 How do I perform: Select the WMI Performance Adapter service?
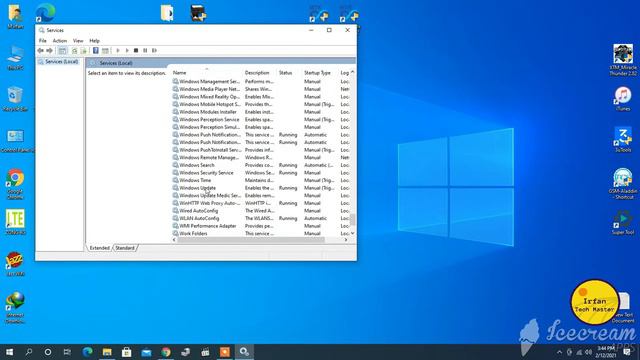pyautogui.click(x=261, y=226)
